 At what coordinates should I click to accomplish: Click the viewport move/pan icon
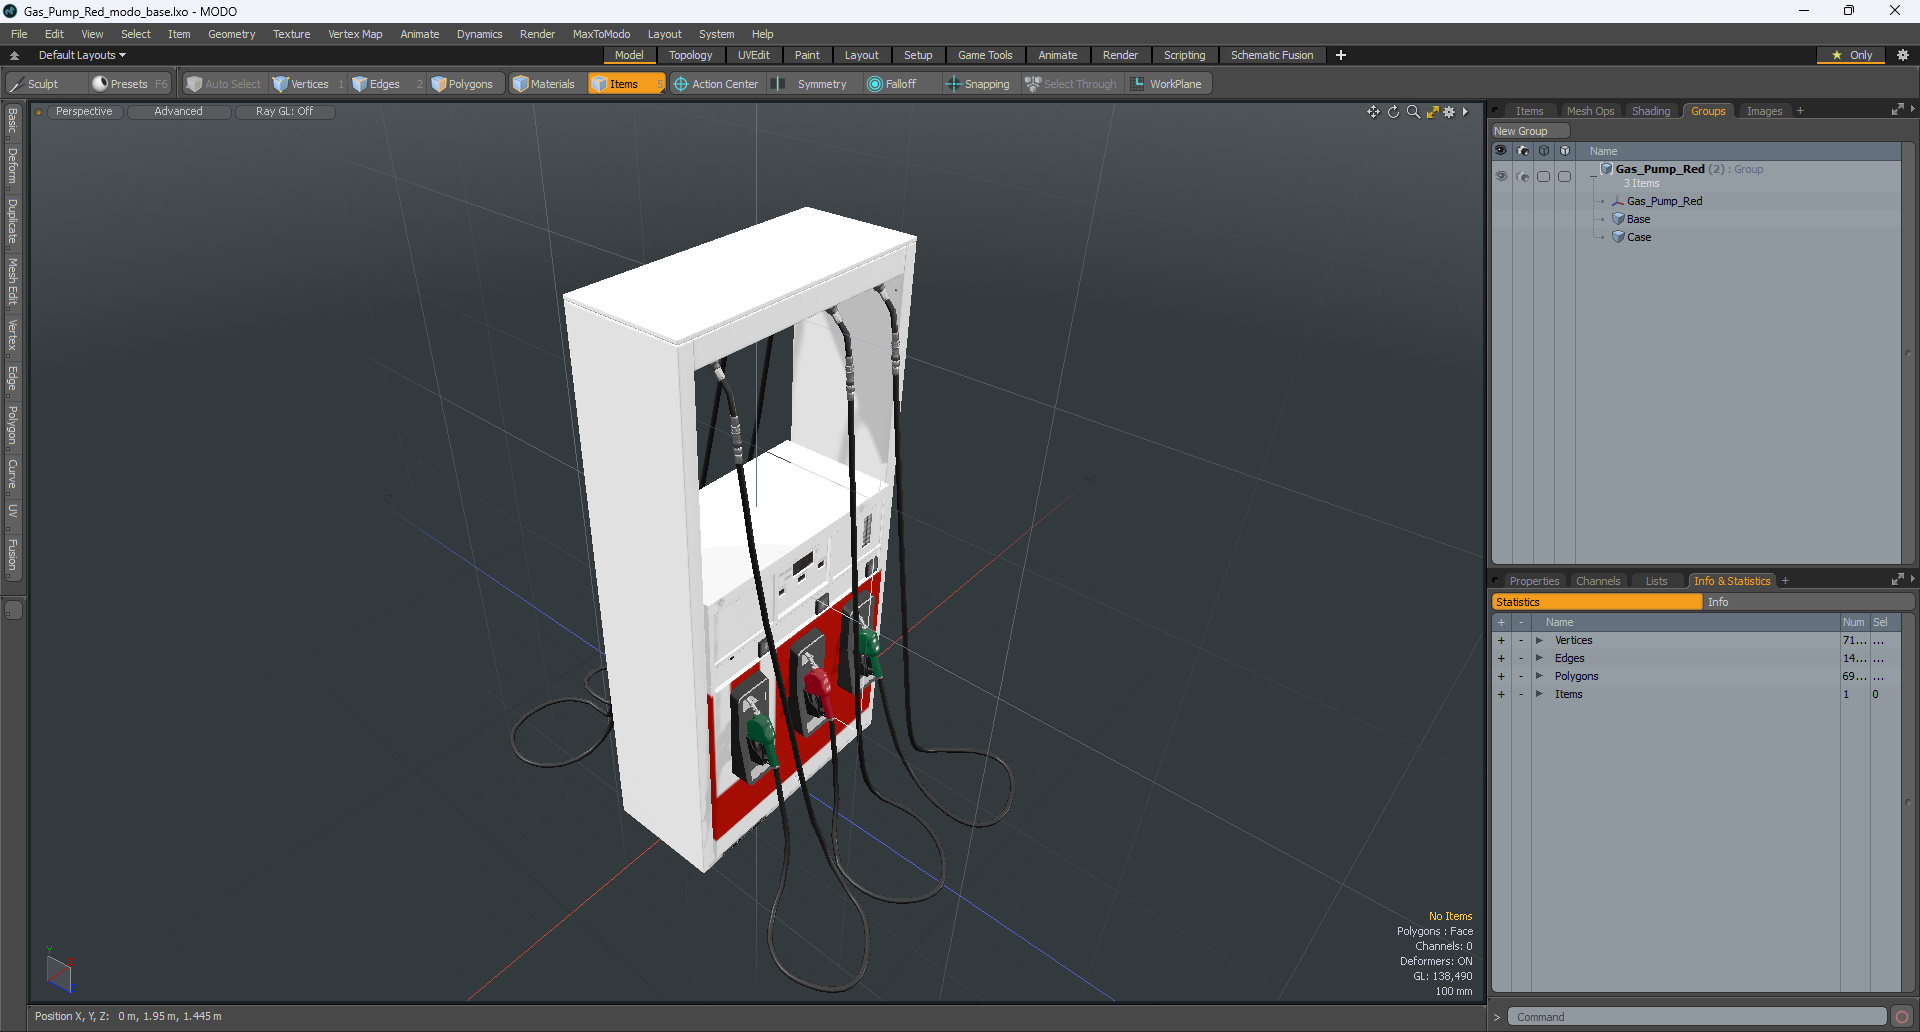(x=1373, y=112)
